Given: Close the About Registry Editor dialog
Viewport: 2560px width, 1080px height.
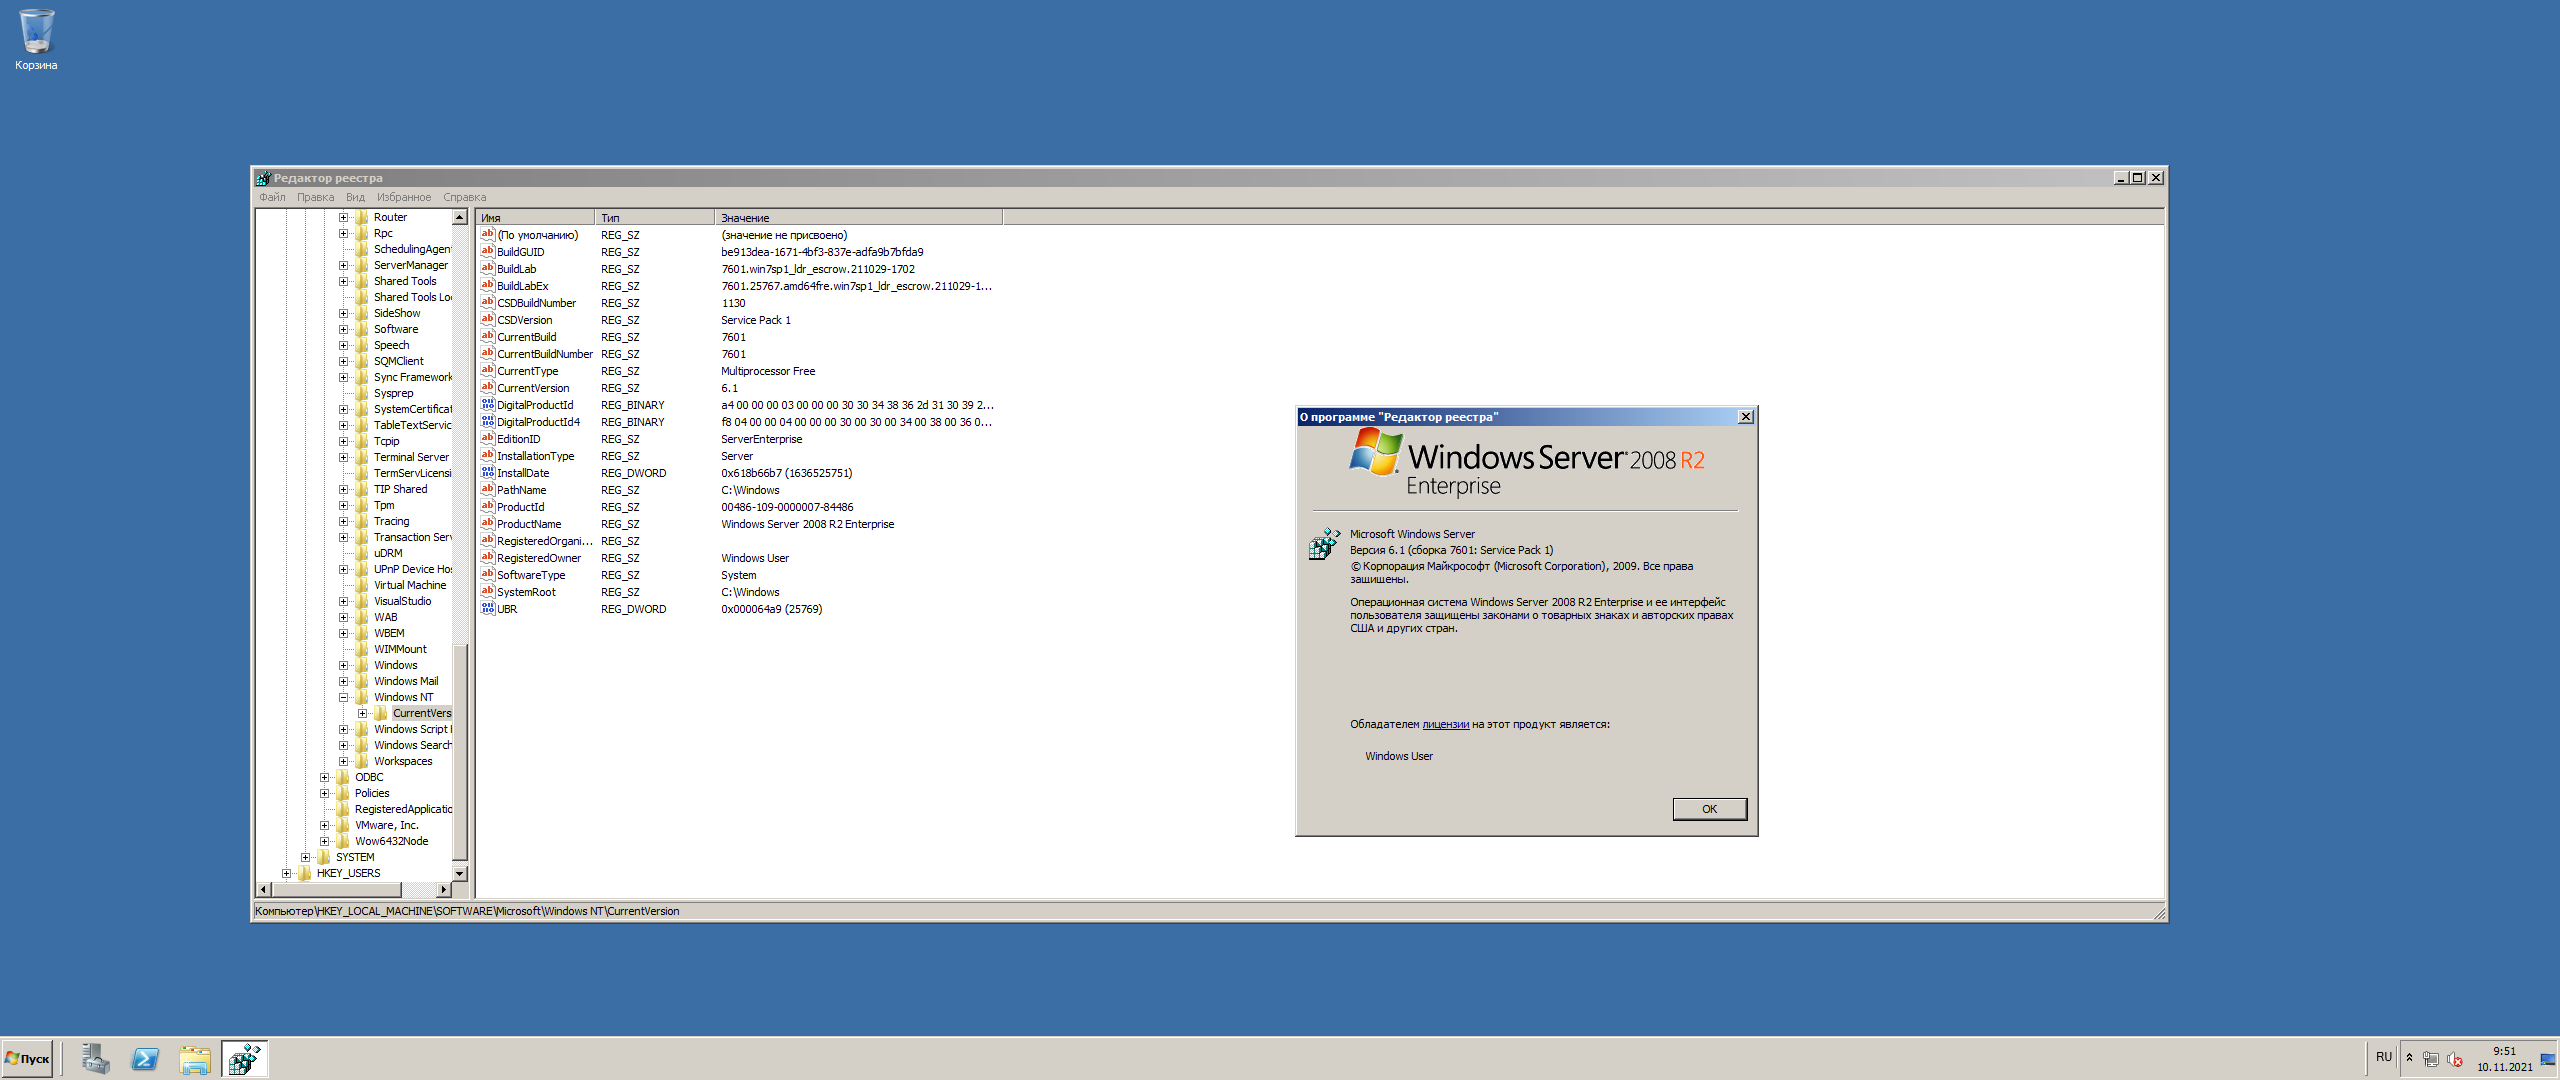Looking at the screenshot, I should (1745, 417).
